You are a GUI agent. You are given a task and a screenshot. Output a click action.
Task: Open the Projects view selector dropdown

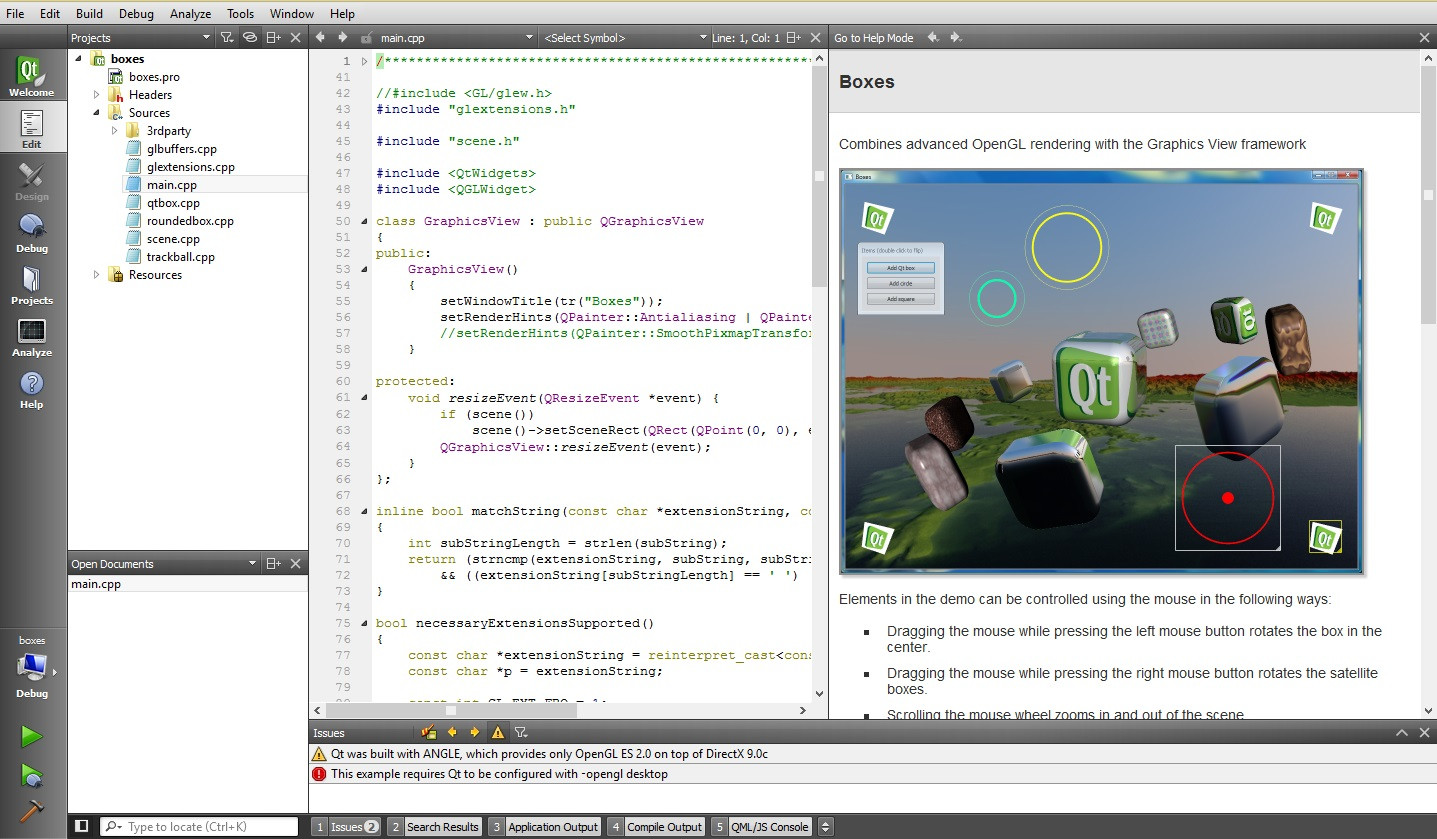point(141,38)
